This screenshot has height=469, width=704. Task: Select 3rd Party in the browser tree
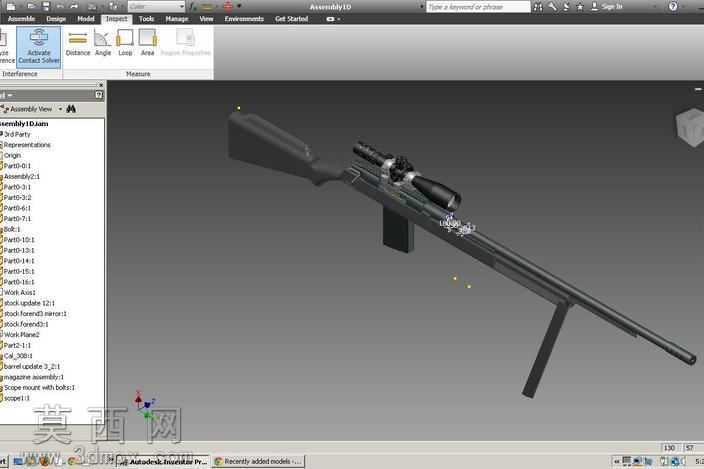click(17, 134)
